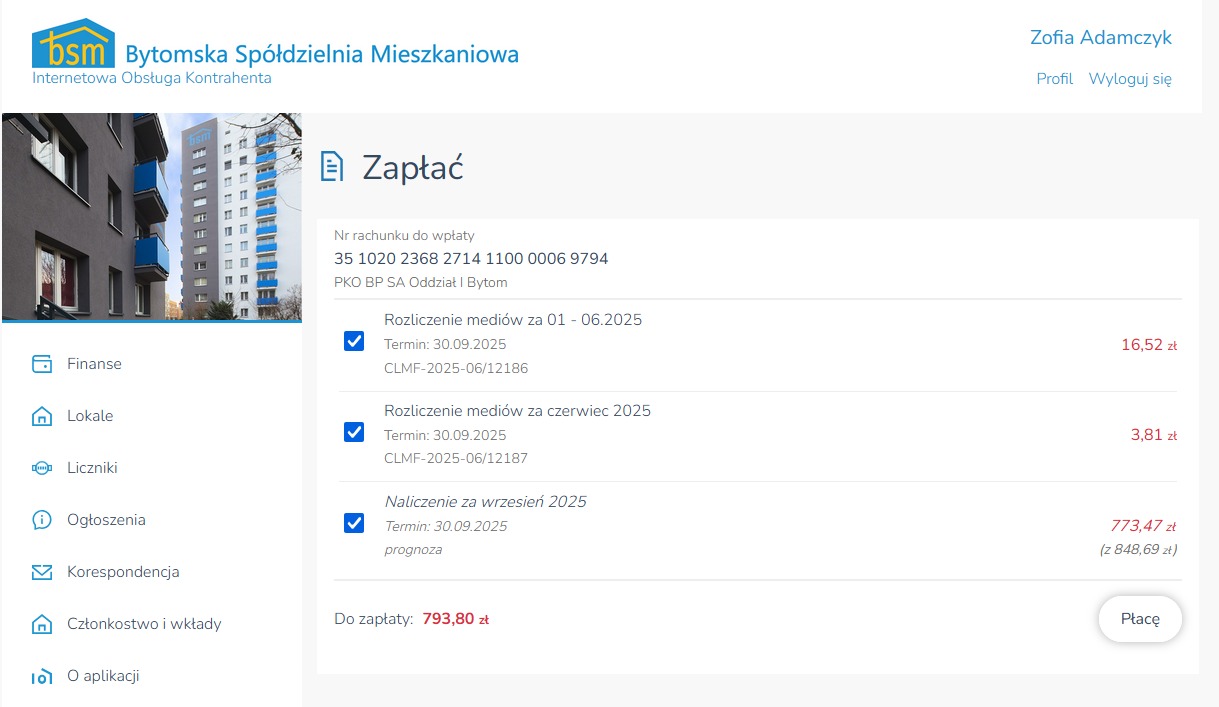This screenshot has width=1219, height=707.
Task: Click the Liczniki meter icon
Action: click(x=42, y=468)
